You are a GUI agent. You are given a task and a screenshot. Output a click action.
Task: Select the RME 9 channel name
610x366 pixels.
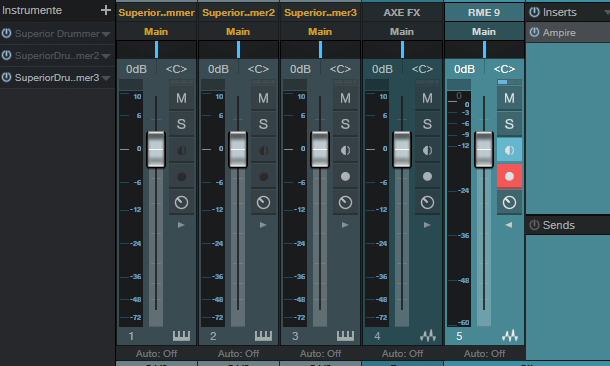484,12
